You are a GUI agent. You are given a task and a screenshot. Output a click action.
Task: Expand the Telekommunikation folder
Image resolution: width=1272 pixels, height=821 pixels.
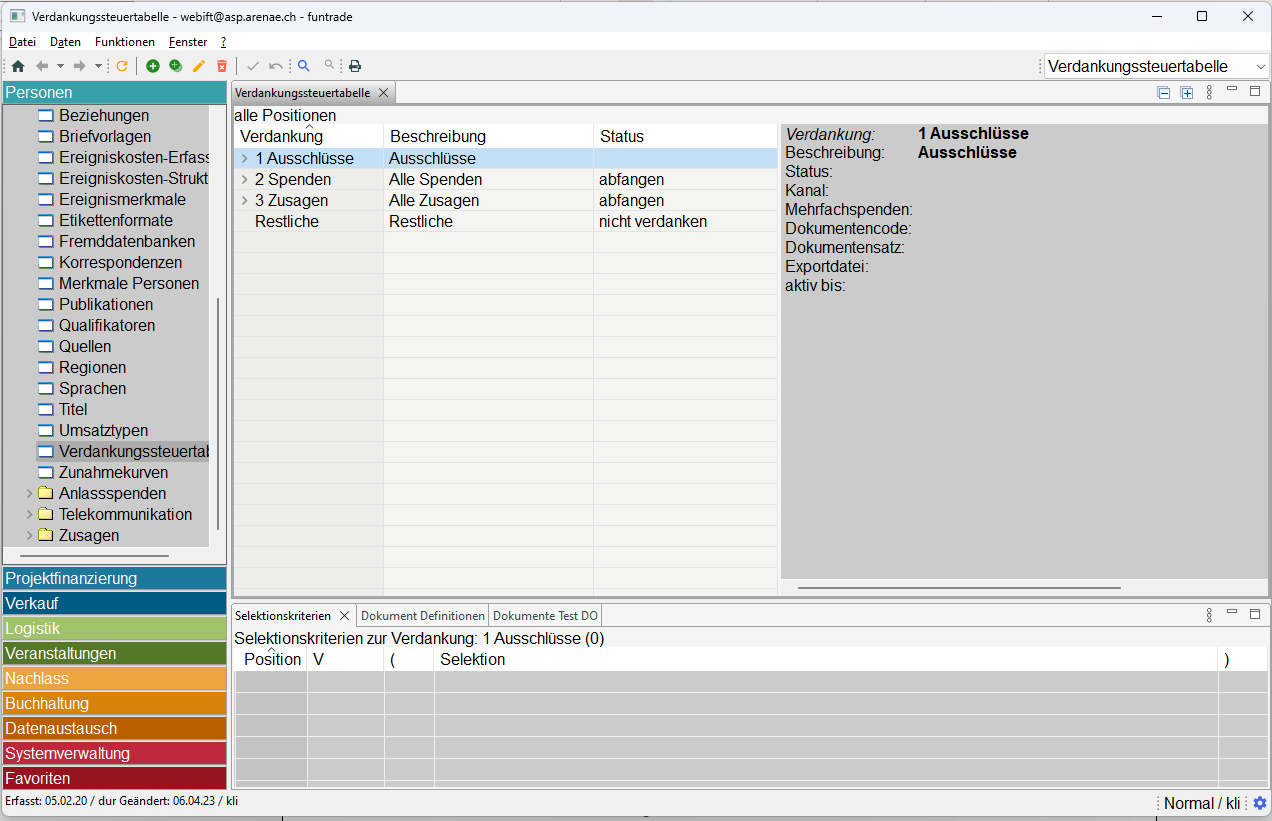[28, 514]
